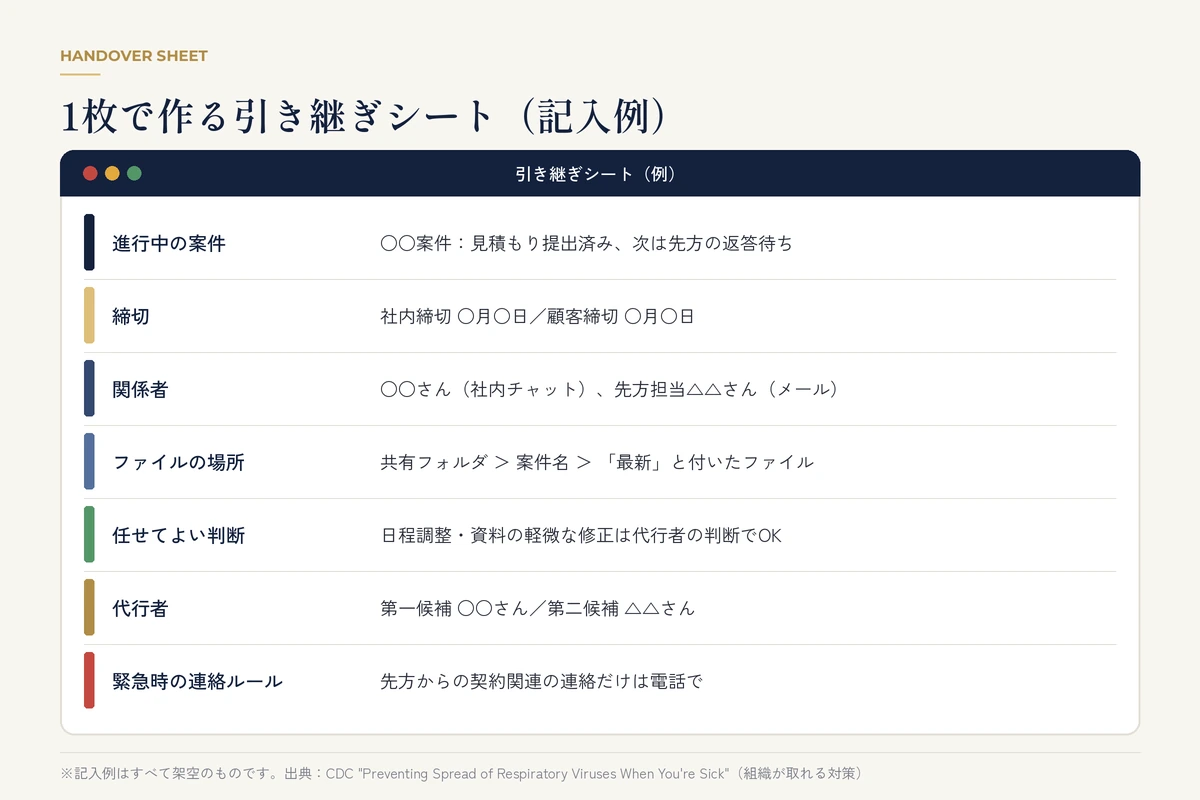Select the 進行中の案件 row label
This screenshot has height=800, width=1200.
pos(169,243)
